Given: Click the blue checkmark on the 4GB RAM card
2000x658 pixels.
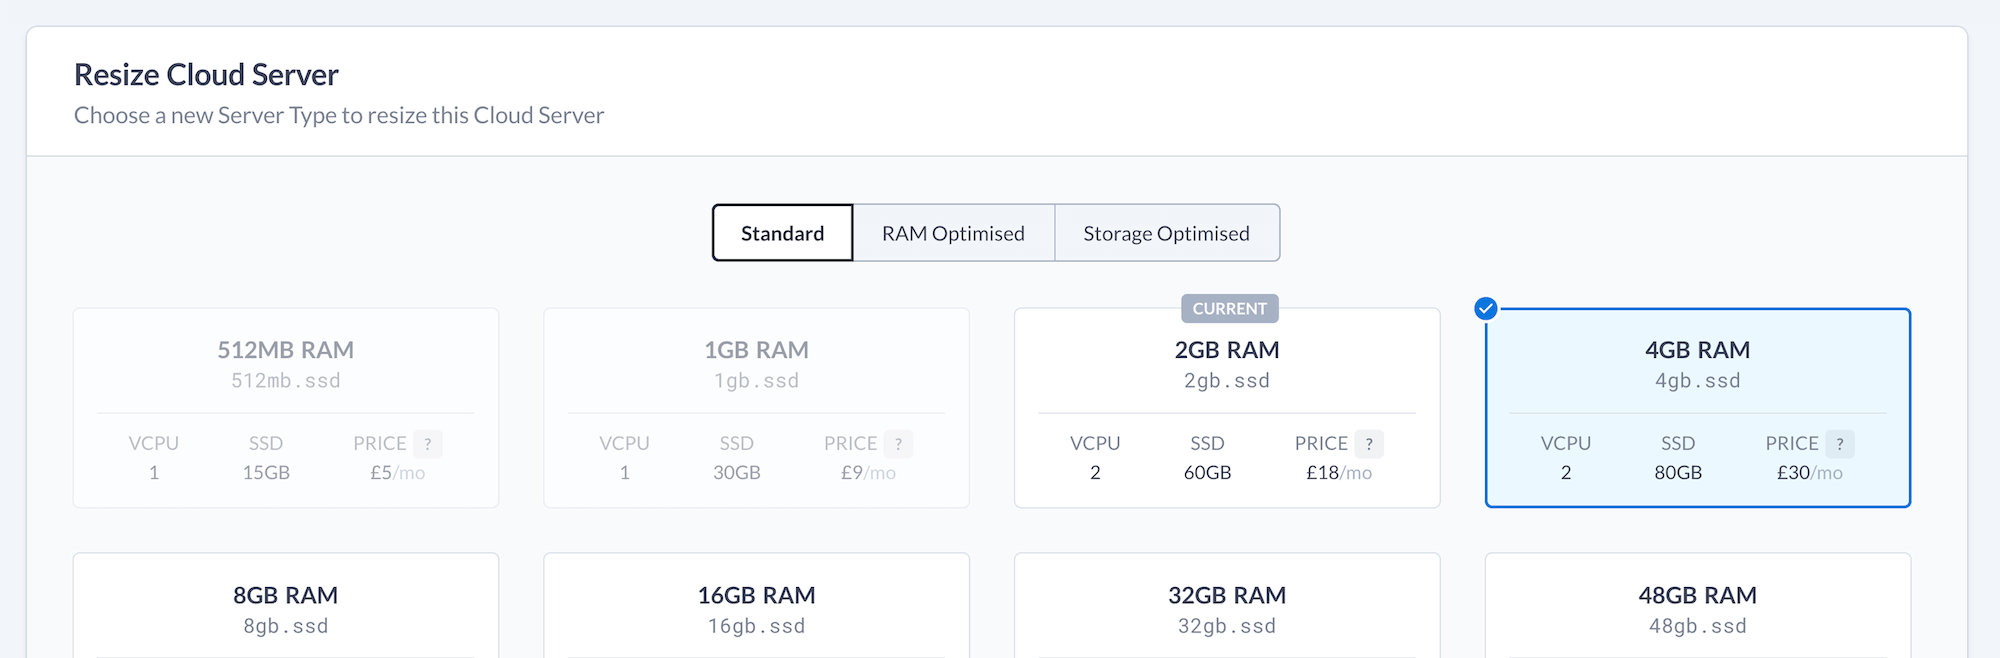Looking at the screenshot, I should pyautogui.click(x=1486, y=309).
